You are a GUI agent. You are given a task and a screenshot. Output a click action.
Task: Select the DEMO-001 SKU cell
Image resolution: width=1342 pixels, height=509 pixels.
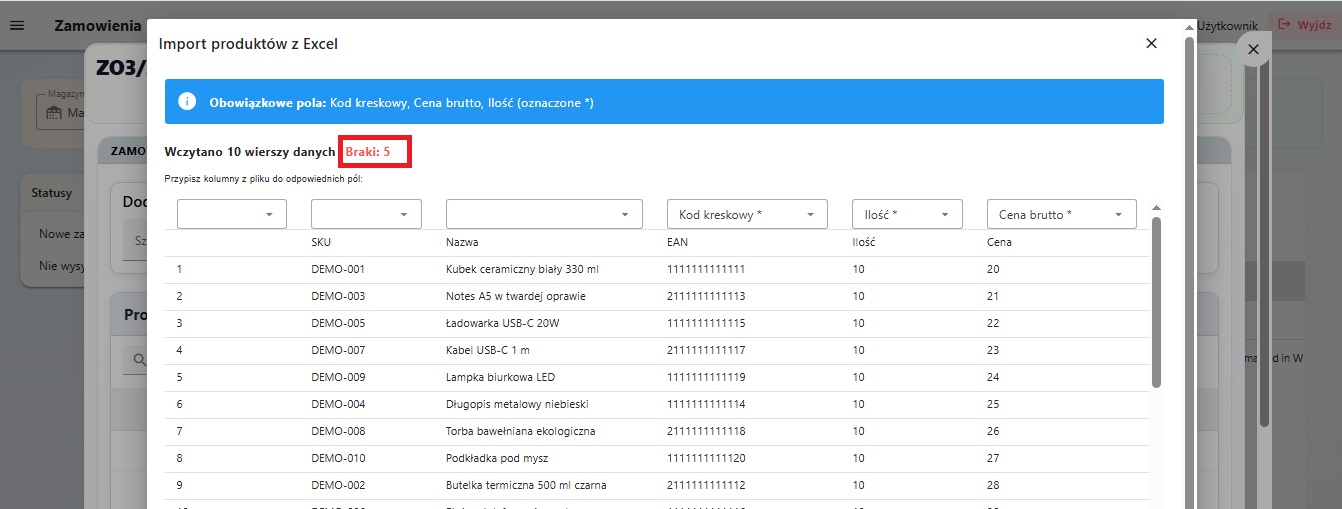(x=338, y=269)
